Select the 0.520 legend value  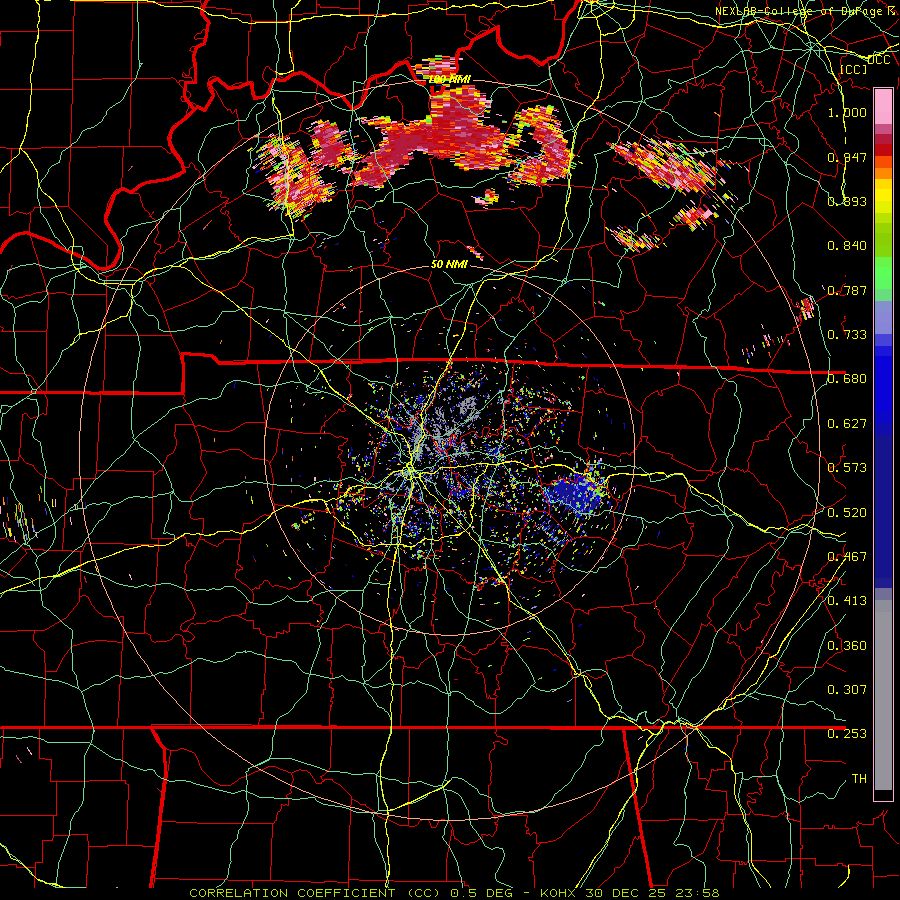tap(847, 513)
